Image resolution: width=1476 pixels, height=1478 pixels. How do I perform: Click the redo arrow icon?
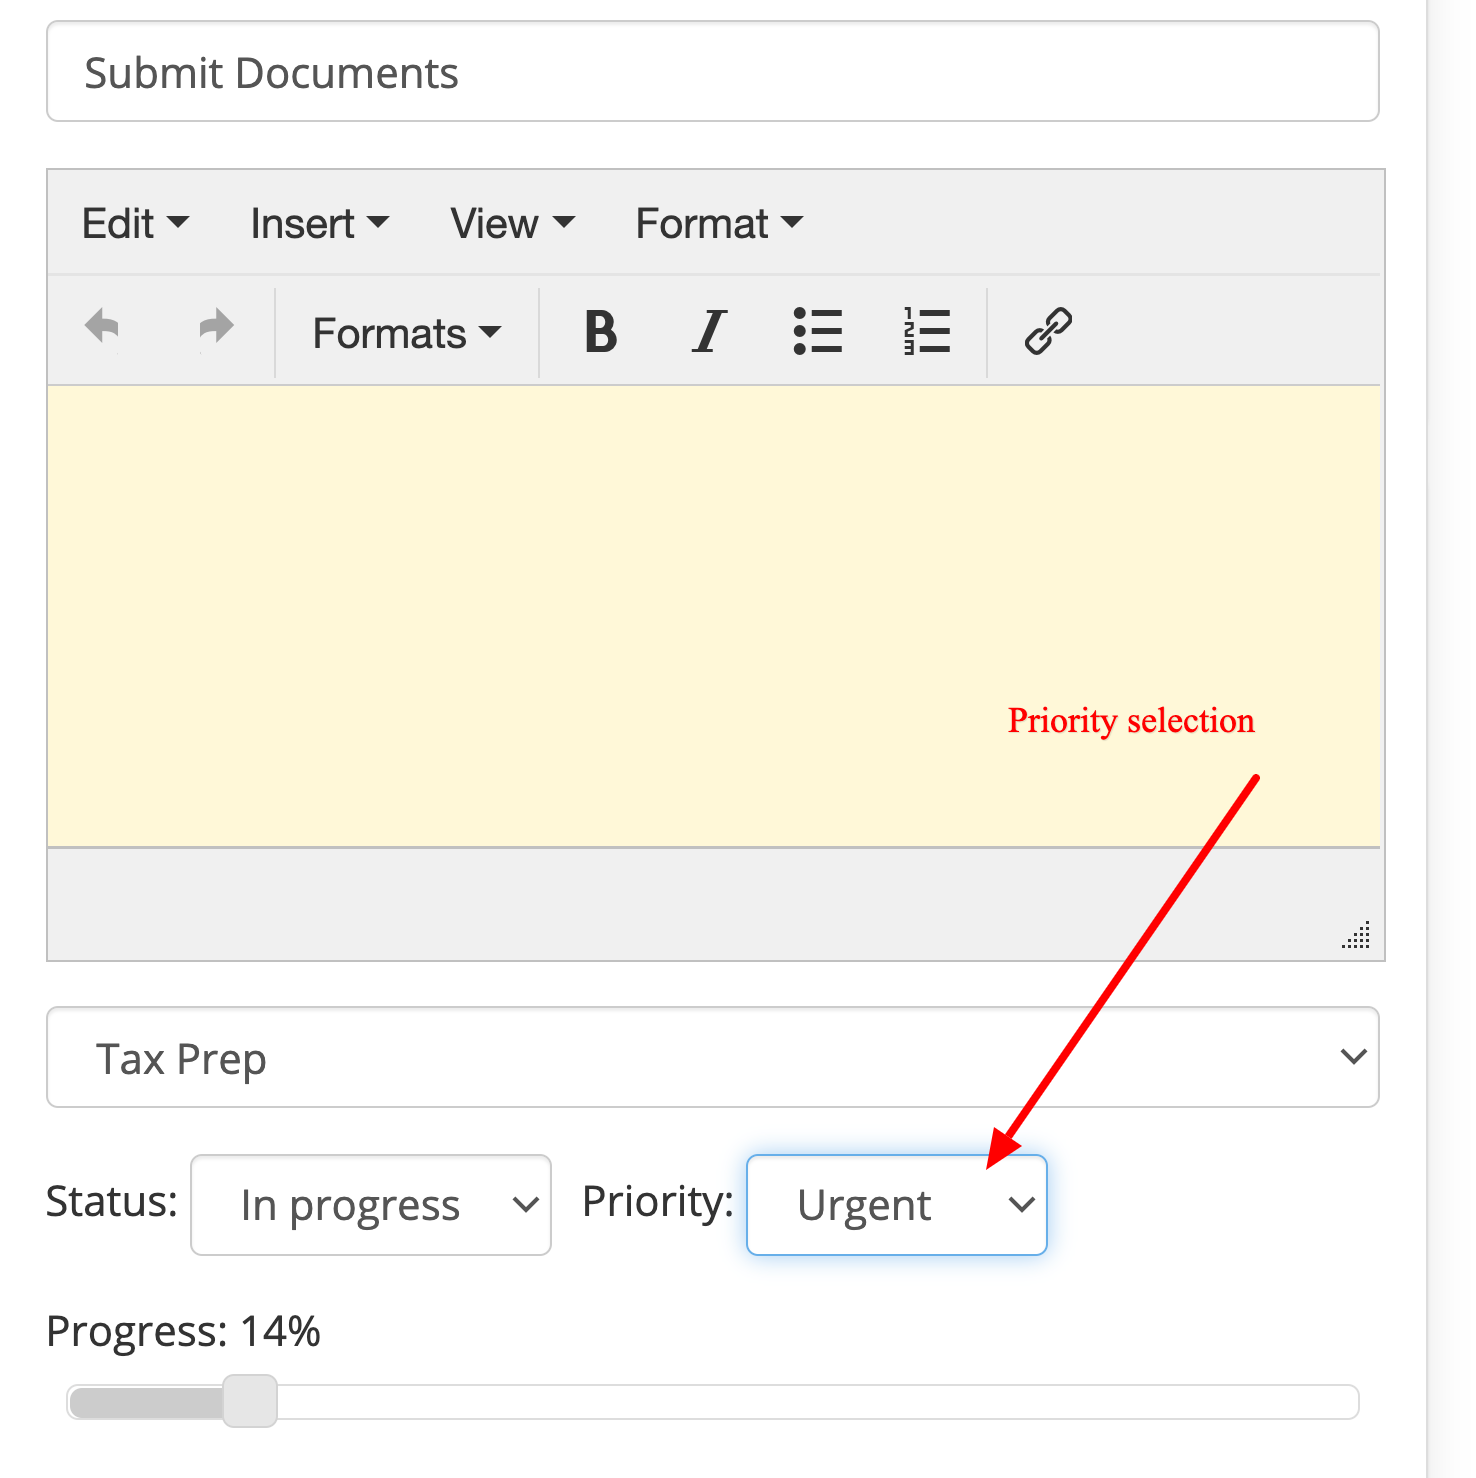[x=216, y=329]
